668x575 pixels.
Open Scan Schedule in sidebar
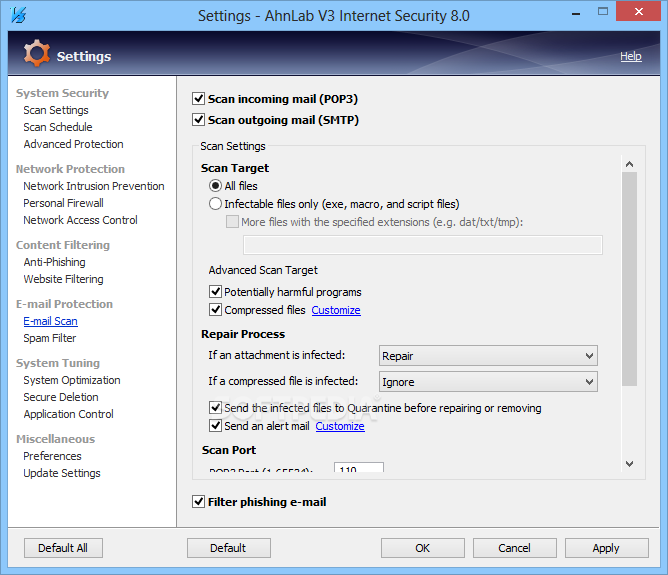(58, 127)
